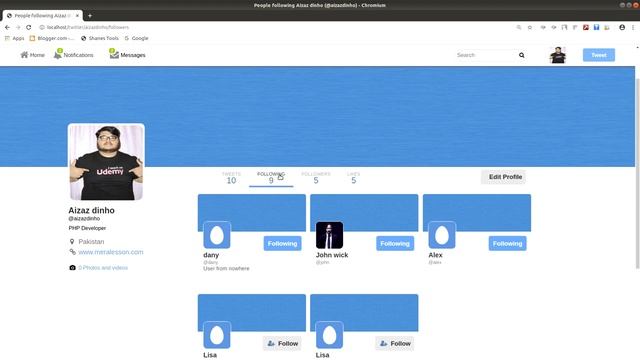Bookmark this page with the star icon
Viewport: 640px width, 360px height.
click(530, 27)
